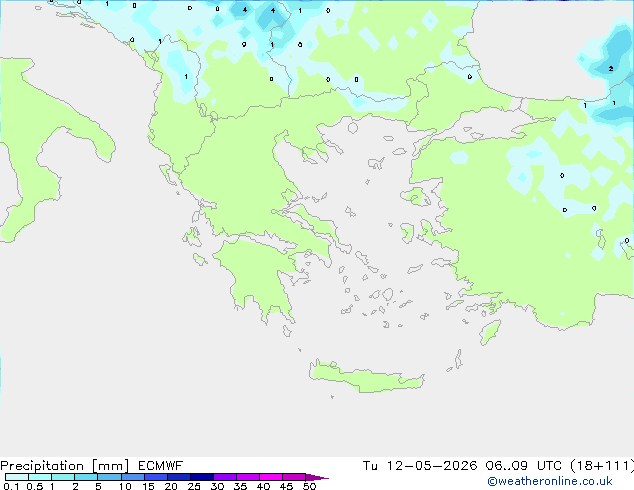Viewport: 634px width, 490px height.
Task: Click the "(18+111)" forecast run text
Action: coord(602,466)
